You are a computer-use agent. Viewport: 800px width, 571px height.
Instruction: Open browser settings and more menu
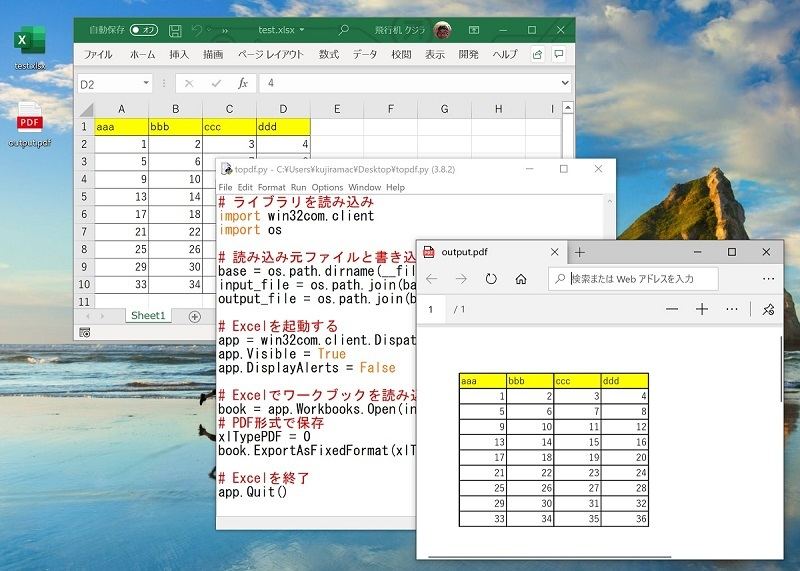[x=768, y=279]
